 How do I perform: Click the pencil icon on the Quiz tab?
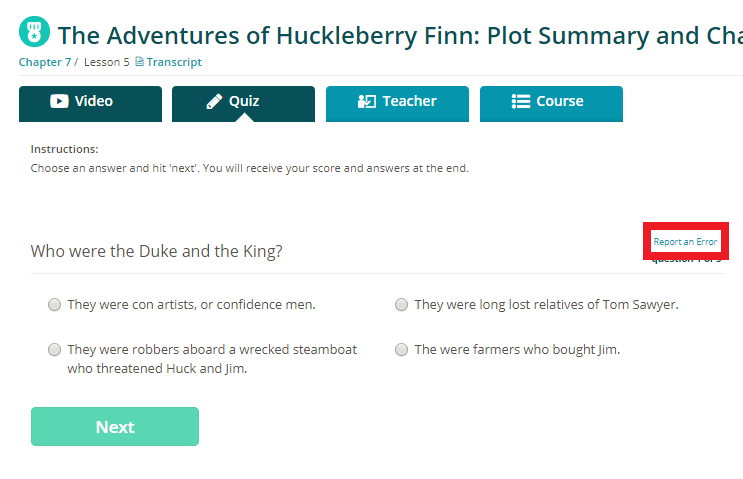(214, 101)
